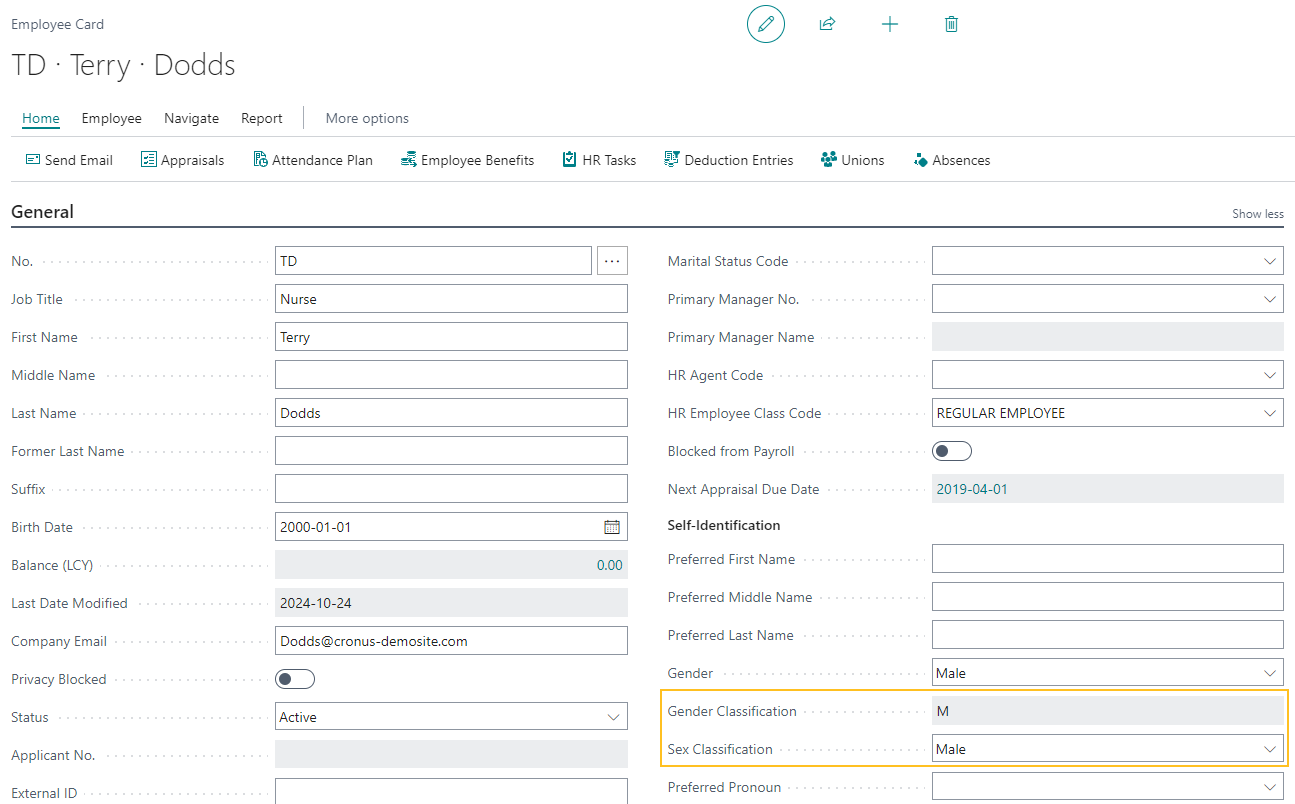
Task: Delete the employee record via trash icon
Action: pyautogui.click(x=951, y=24)
